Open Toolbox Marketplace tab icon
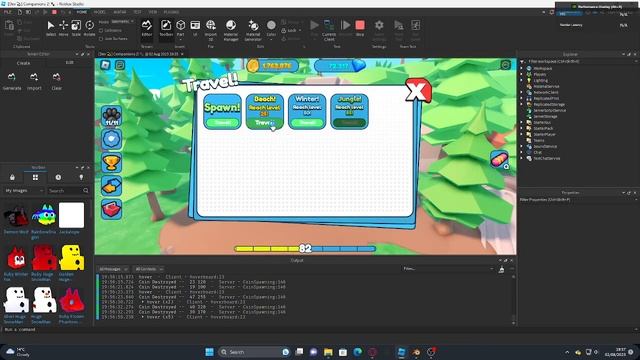This screenshot has width=640, height=360. (x=12, y=177)
